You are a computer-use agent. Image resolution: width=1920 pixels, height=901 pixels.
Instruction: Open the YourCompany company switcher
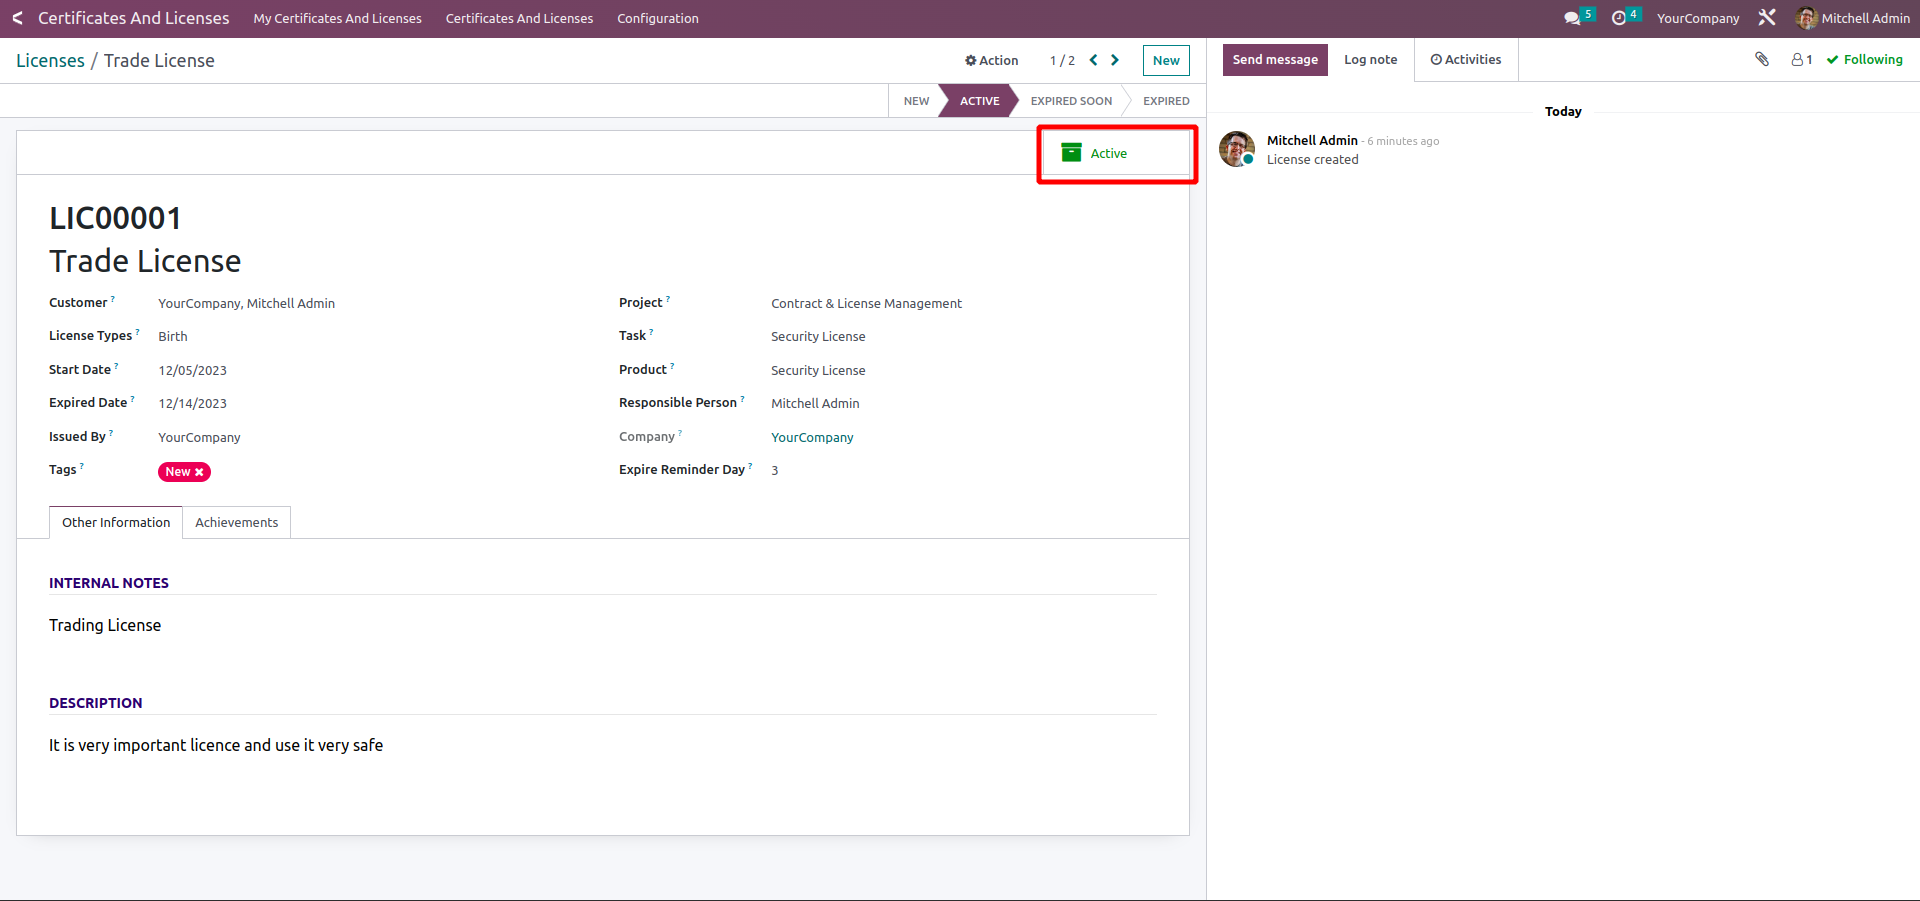tap(1698, 18)
